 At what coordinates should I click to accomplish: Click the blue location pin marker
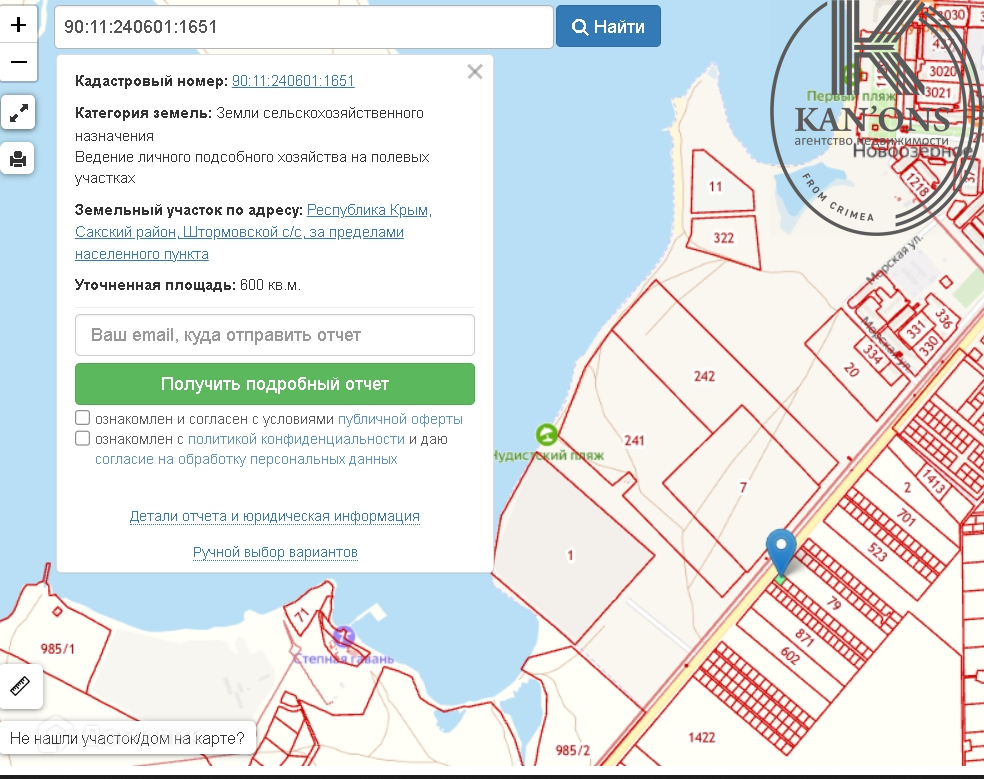[781, 552]
